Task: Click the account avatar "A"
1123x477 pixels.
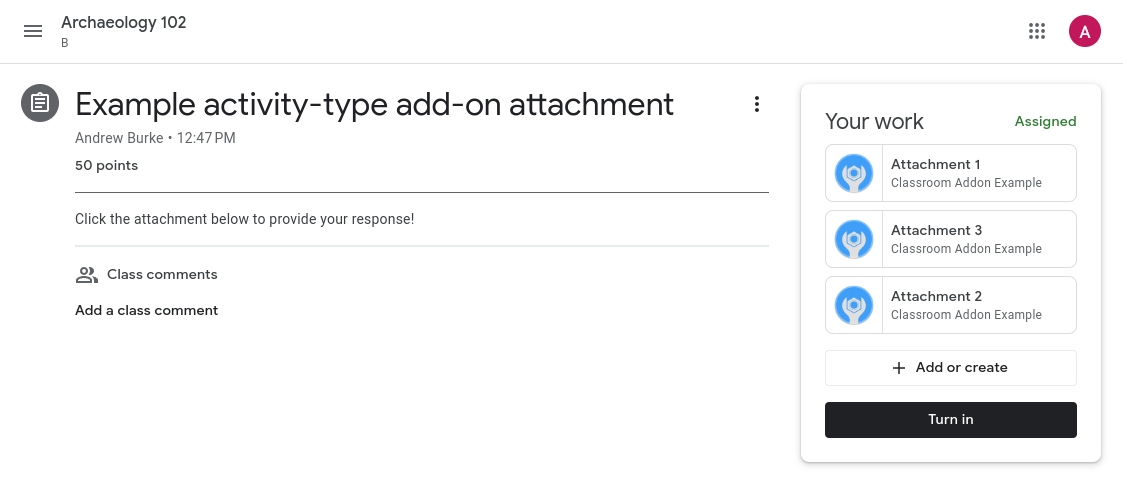Action: tap(1084, 31)
